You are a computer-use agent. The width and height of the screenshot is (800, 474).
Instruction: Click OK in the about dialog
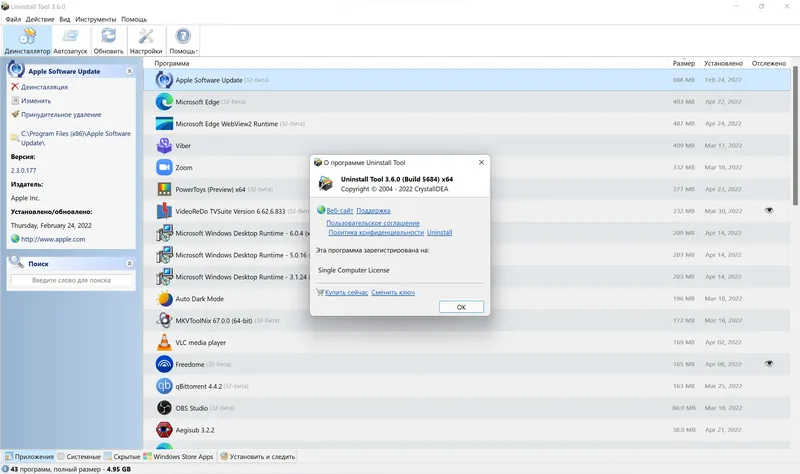point(461,307)
